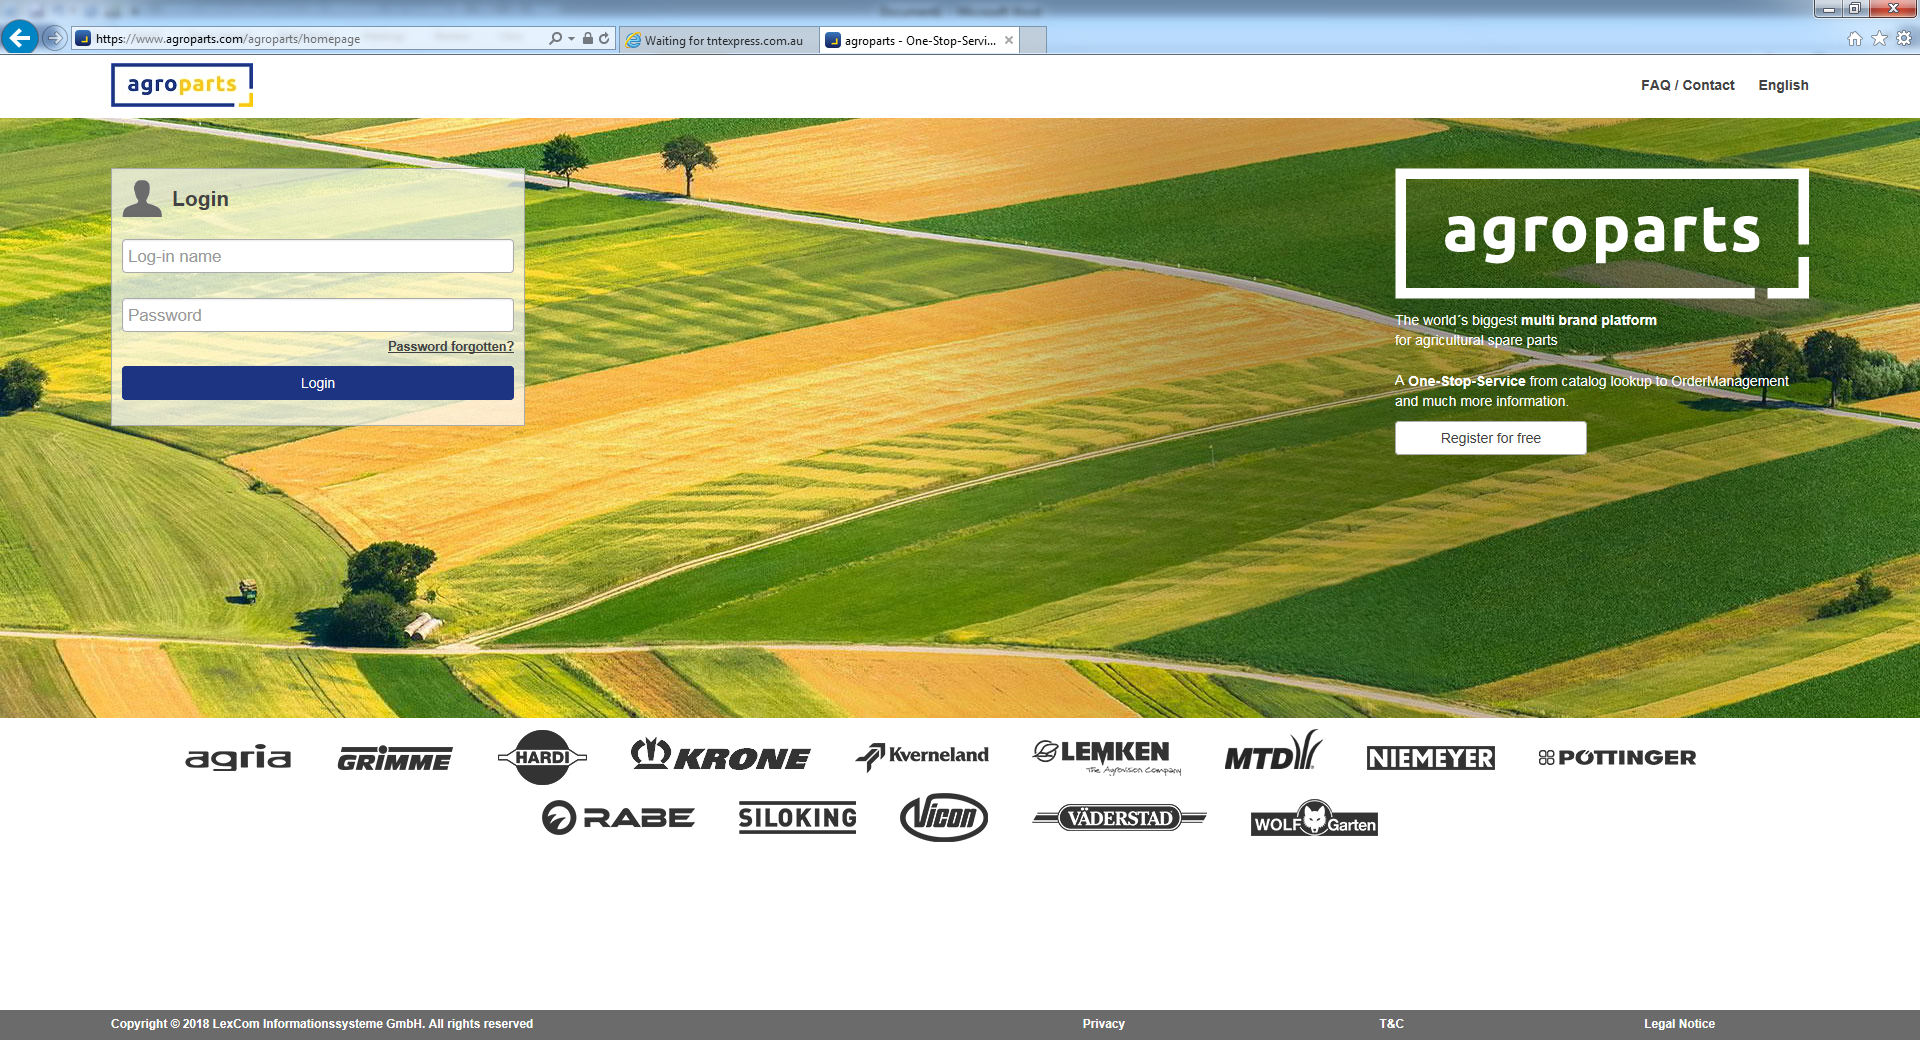
Task: Open the Privacy footer link
Action: pos(1104,1024)
